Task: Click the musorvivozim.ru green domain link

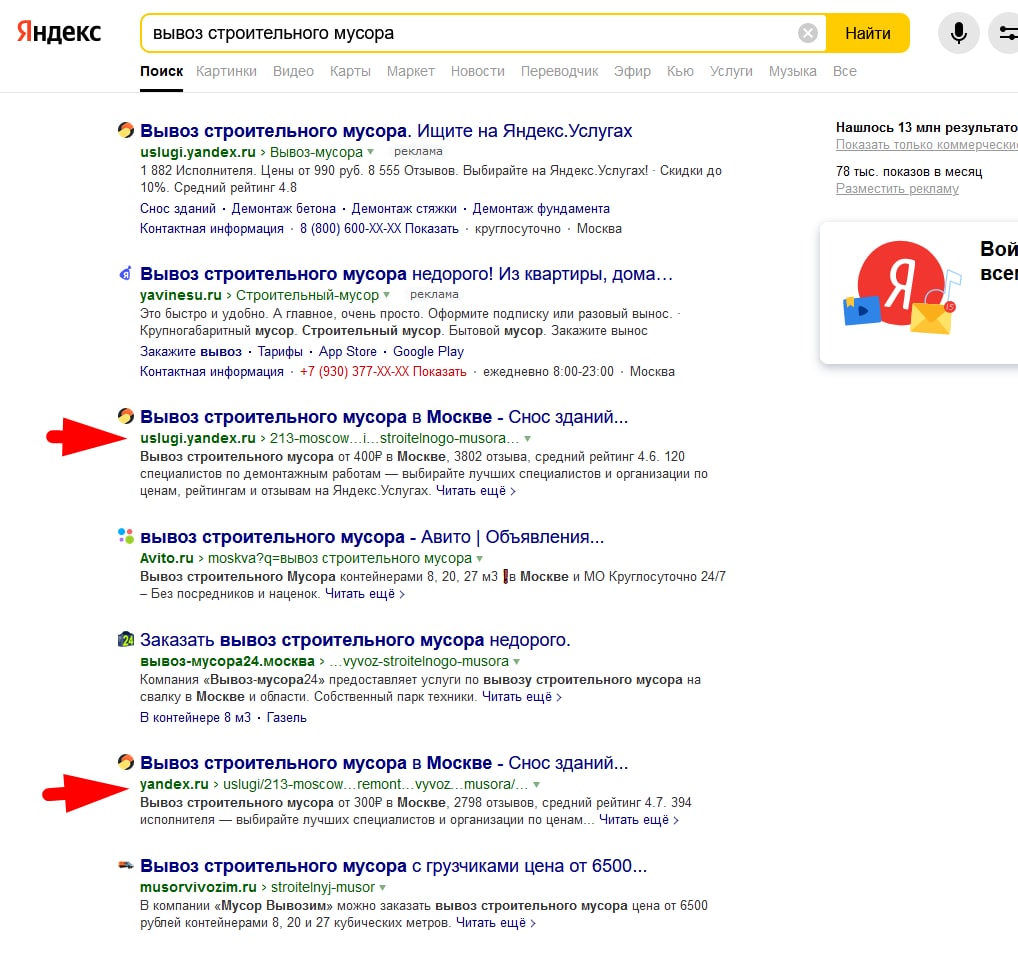Action: 198,887
